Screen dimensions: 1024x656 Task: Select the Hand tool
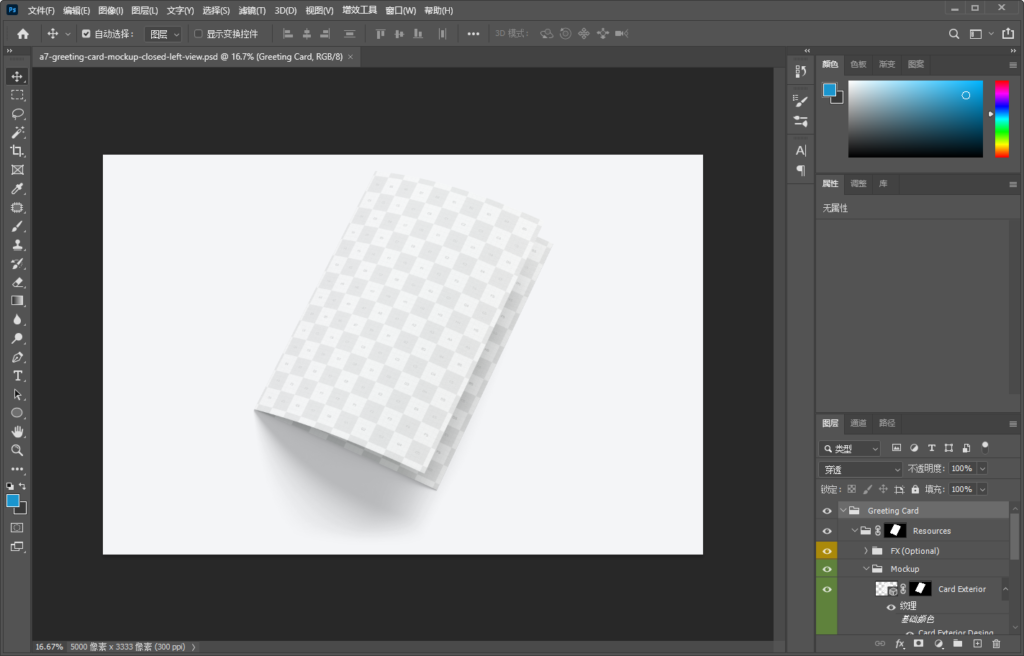click(x=17, y=432)
